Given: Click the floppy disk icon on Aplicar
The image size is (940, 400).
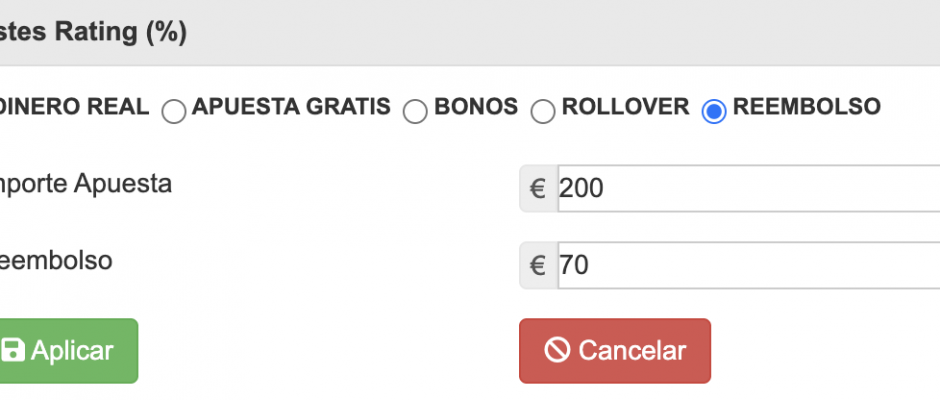Looking at the screenshot, I should click(x=13, y=351).
